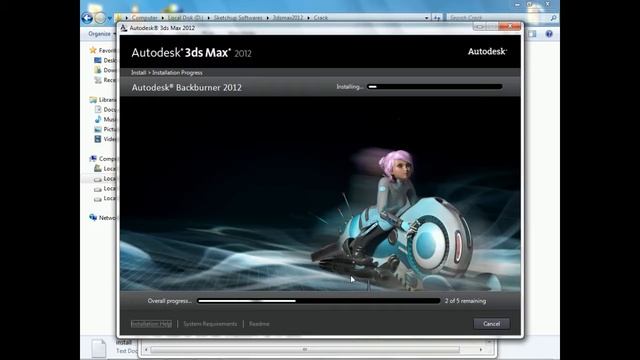Open third Local Disk in sidebar
This screenshot has height=360, width=640.
105,189
